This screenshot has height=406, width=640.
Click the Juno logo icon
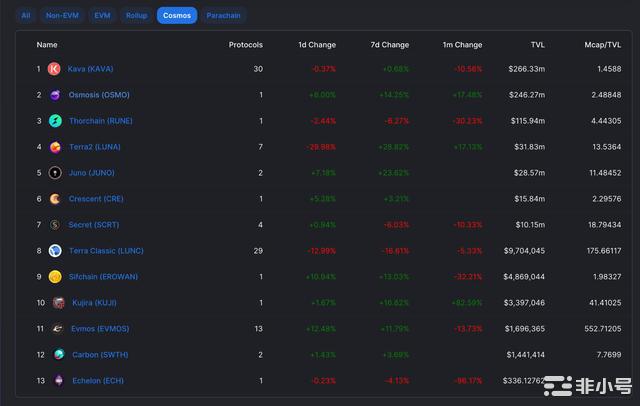[x=55, y=173]
